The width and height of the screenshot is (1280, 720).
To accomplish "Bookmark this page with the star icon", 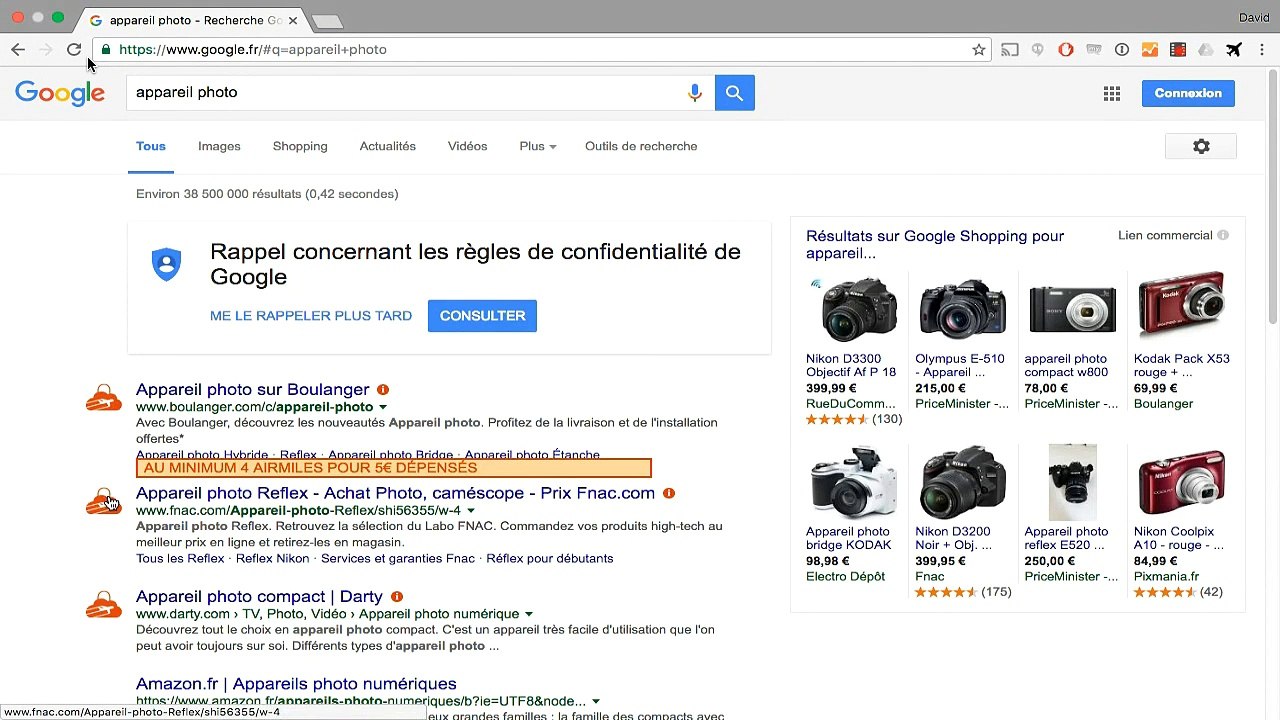I will pos(979,49).
